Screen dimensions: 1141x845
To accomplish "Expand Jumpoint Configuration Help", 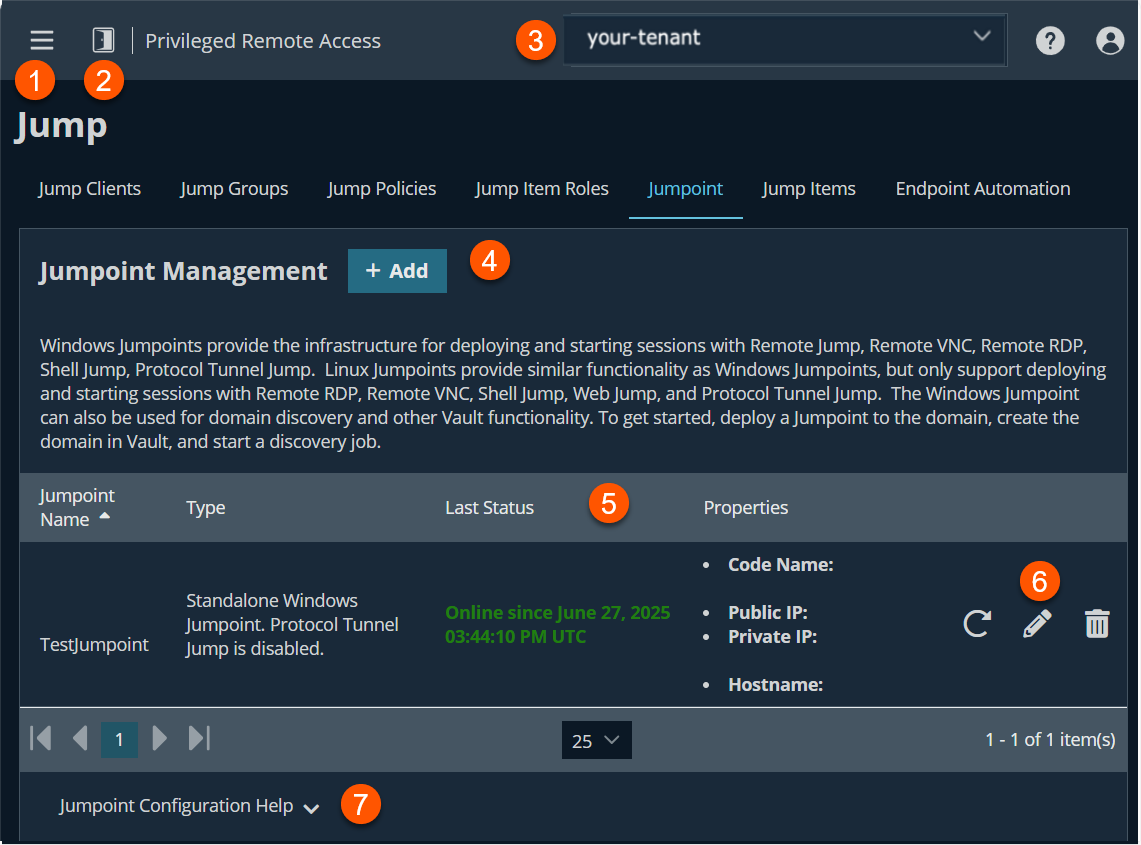I will 189,806.
